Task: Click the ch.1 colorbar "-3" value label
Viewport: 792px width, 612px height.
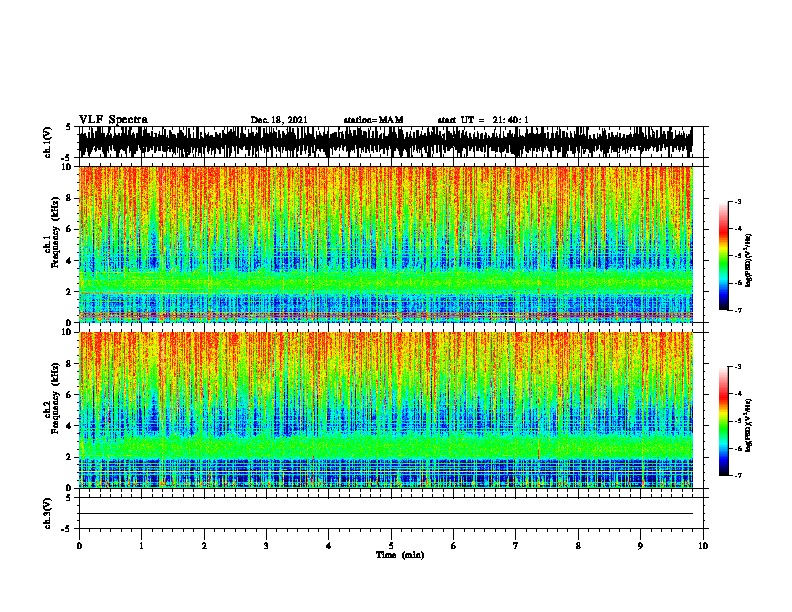Action: click(737, 201)
